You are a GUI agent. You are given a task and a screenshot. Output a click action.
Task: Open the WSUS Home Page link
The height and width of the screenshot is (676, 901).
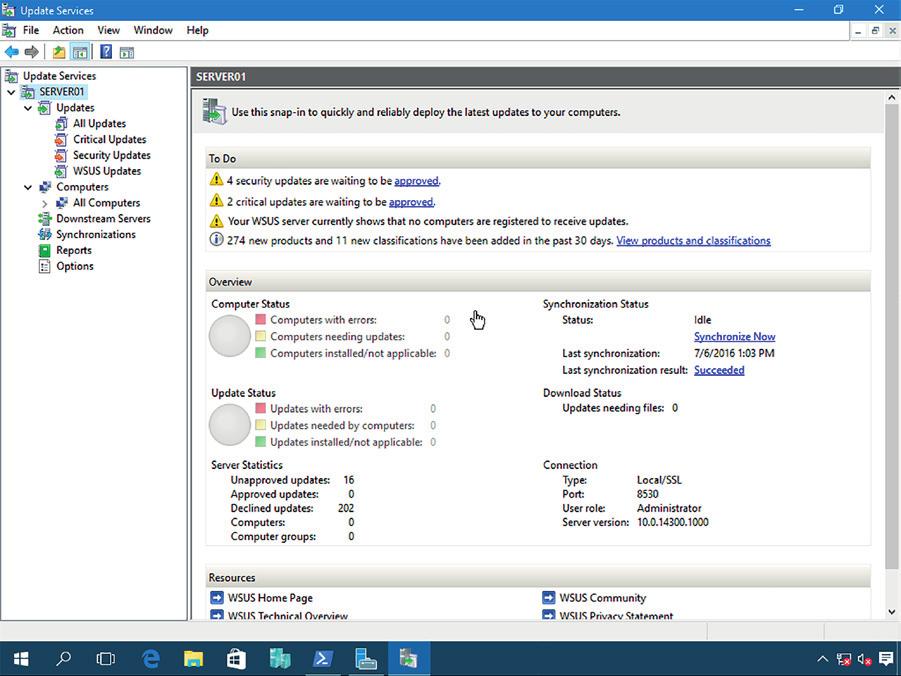(270, 598)
